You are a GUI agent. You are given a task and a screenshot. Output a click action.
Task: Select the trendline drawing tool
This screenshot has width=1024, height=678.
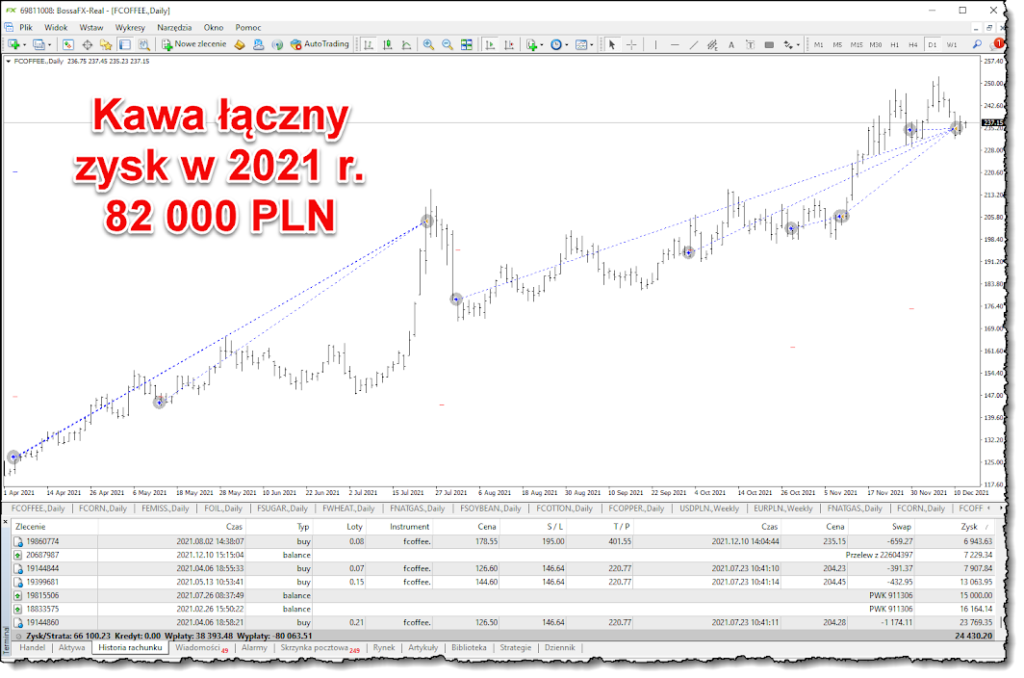pos(694,44)
